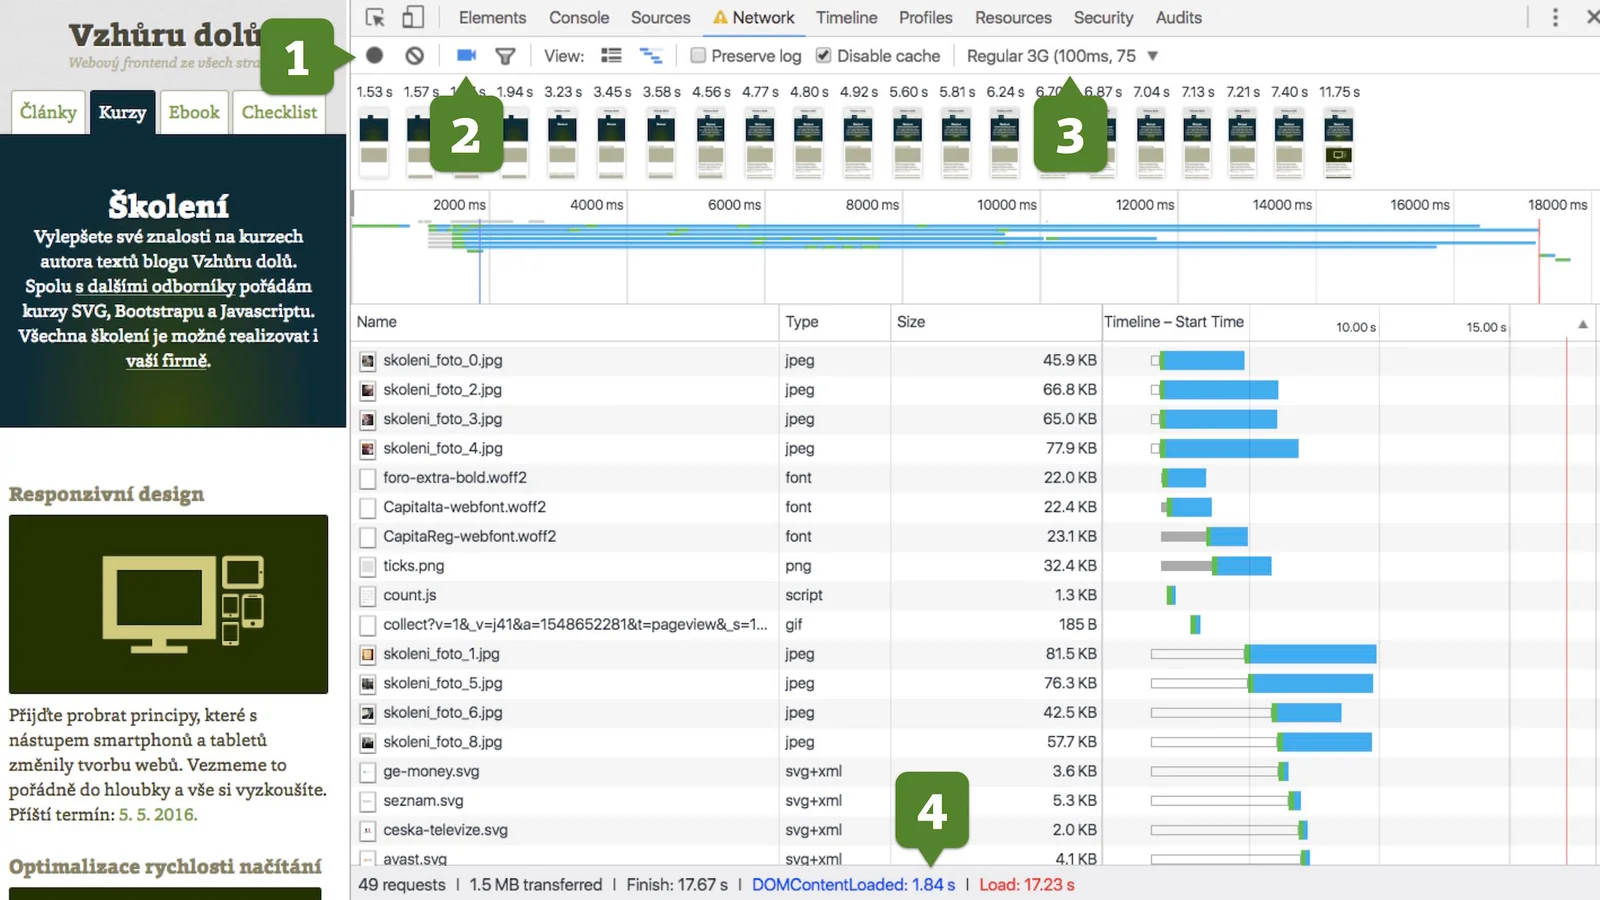Toggle the waterfall overview view

651,56
